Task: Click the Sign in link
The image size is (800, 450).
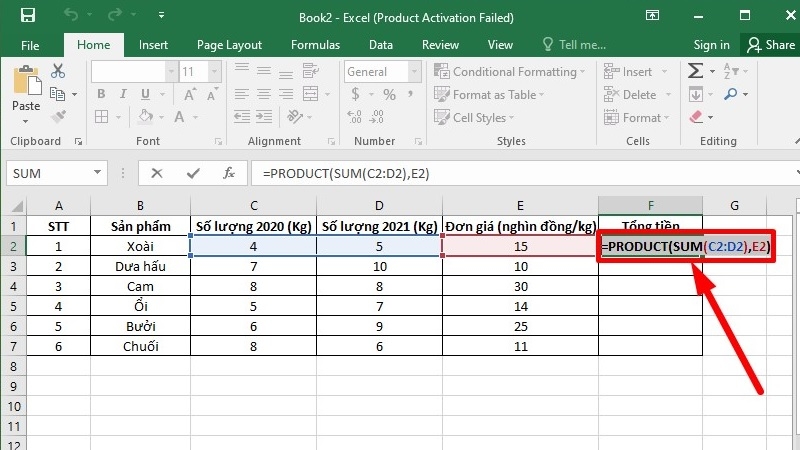Action: 711,45
